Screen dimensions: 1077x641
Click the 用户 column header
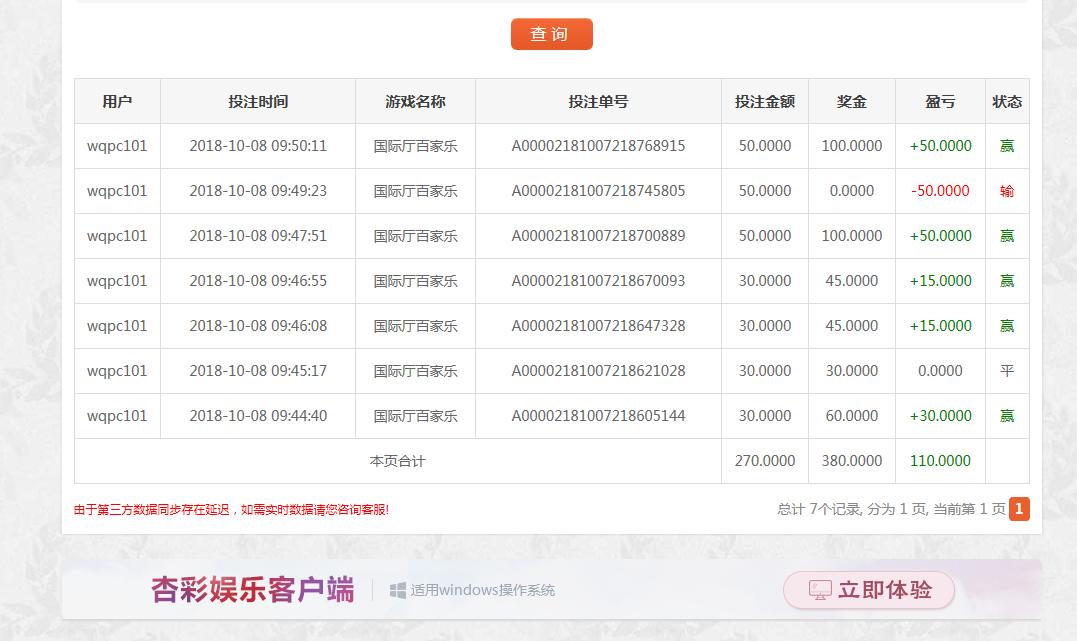tap(117, 102)
